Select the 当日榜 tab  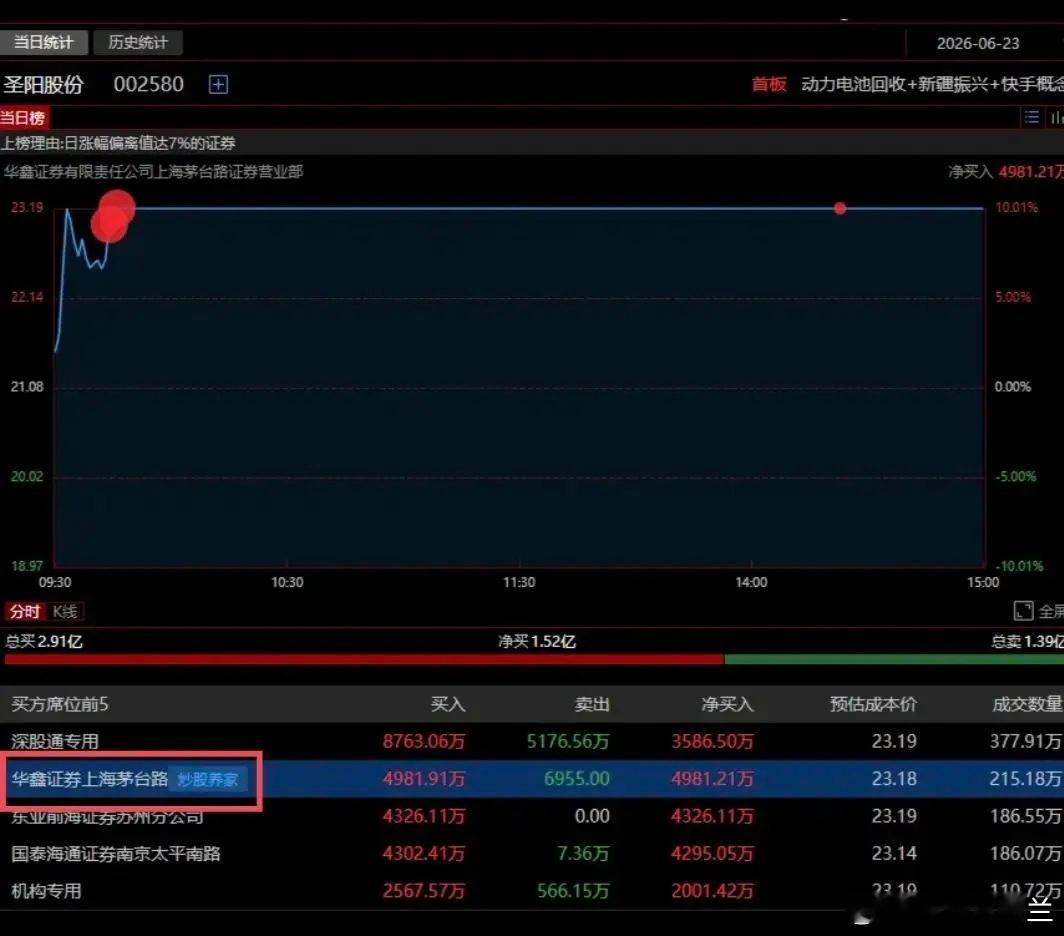(x=24, y=118)
